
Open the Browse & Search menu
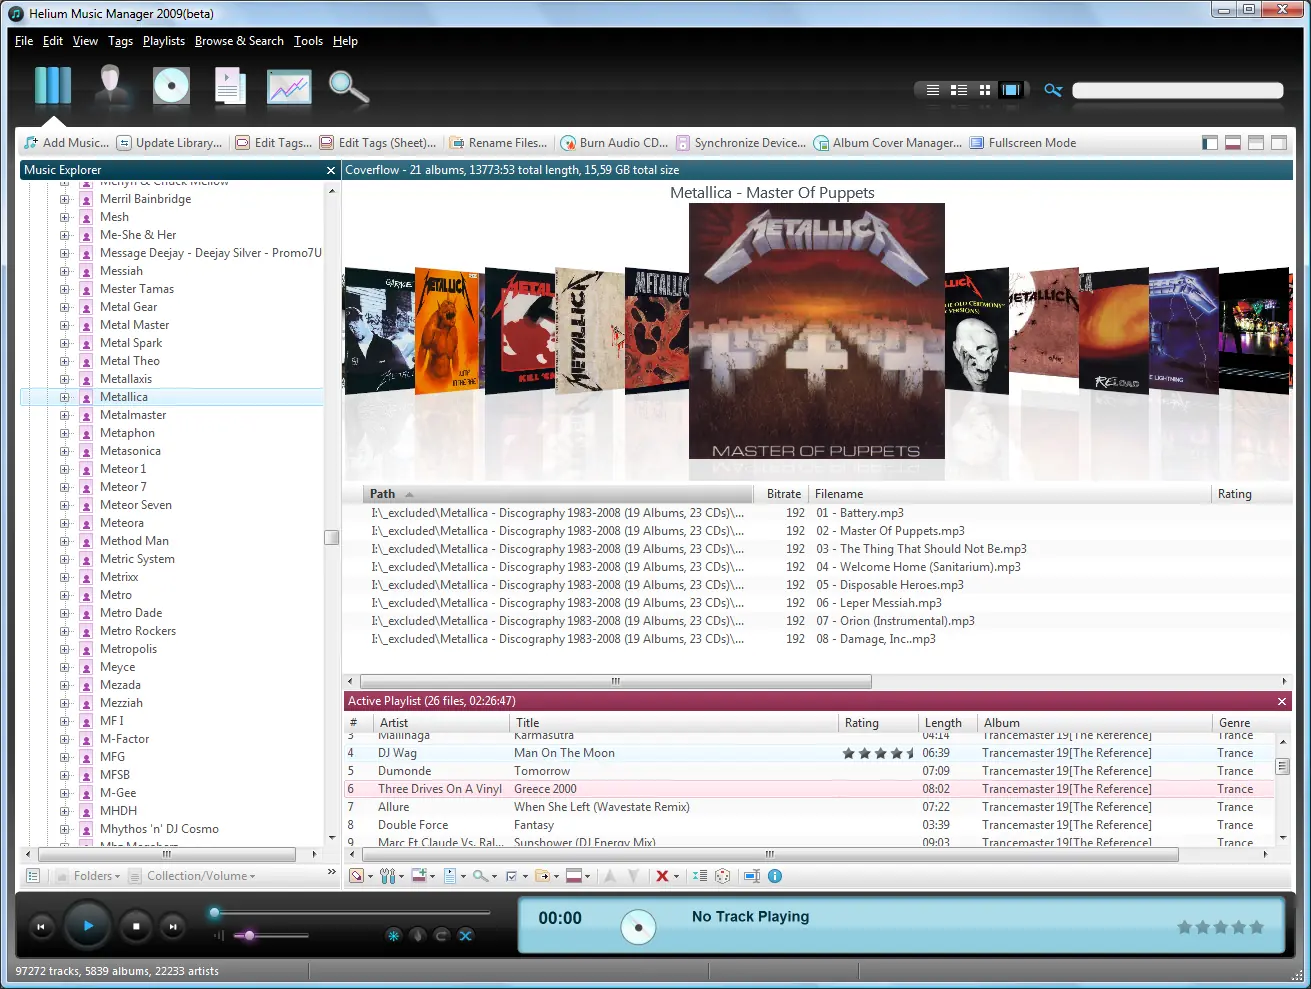pos(239,41)
